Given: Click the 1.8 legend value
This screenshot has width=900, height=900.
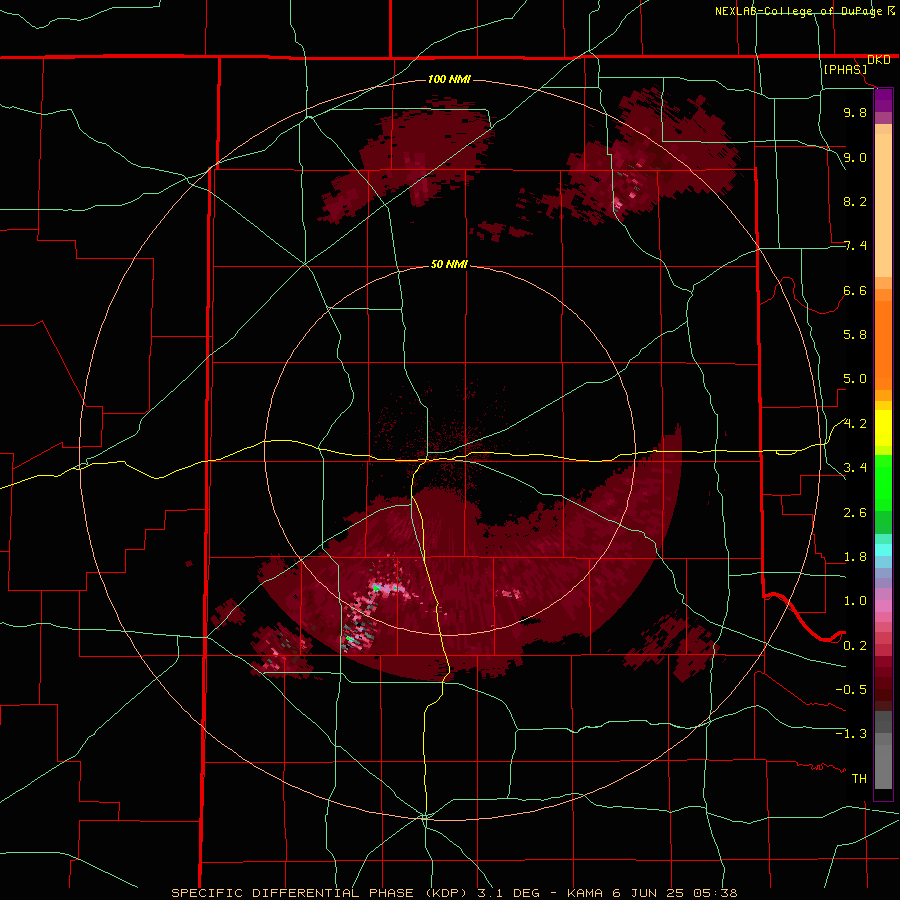Looking at the screenshot, I should pyautogui.click(x=855, y=557).
